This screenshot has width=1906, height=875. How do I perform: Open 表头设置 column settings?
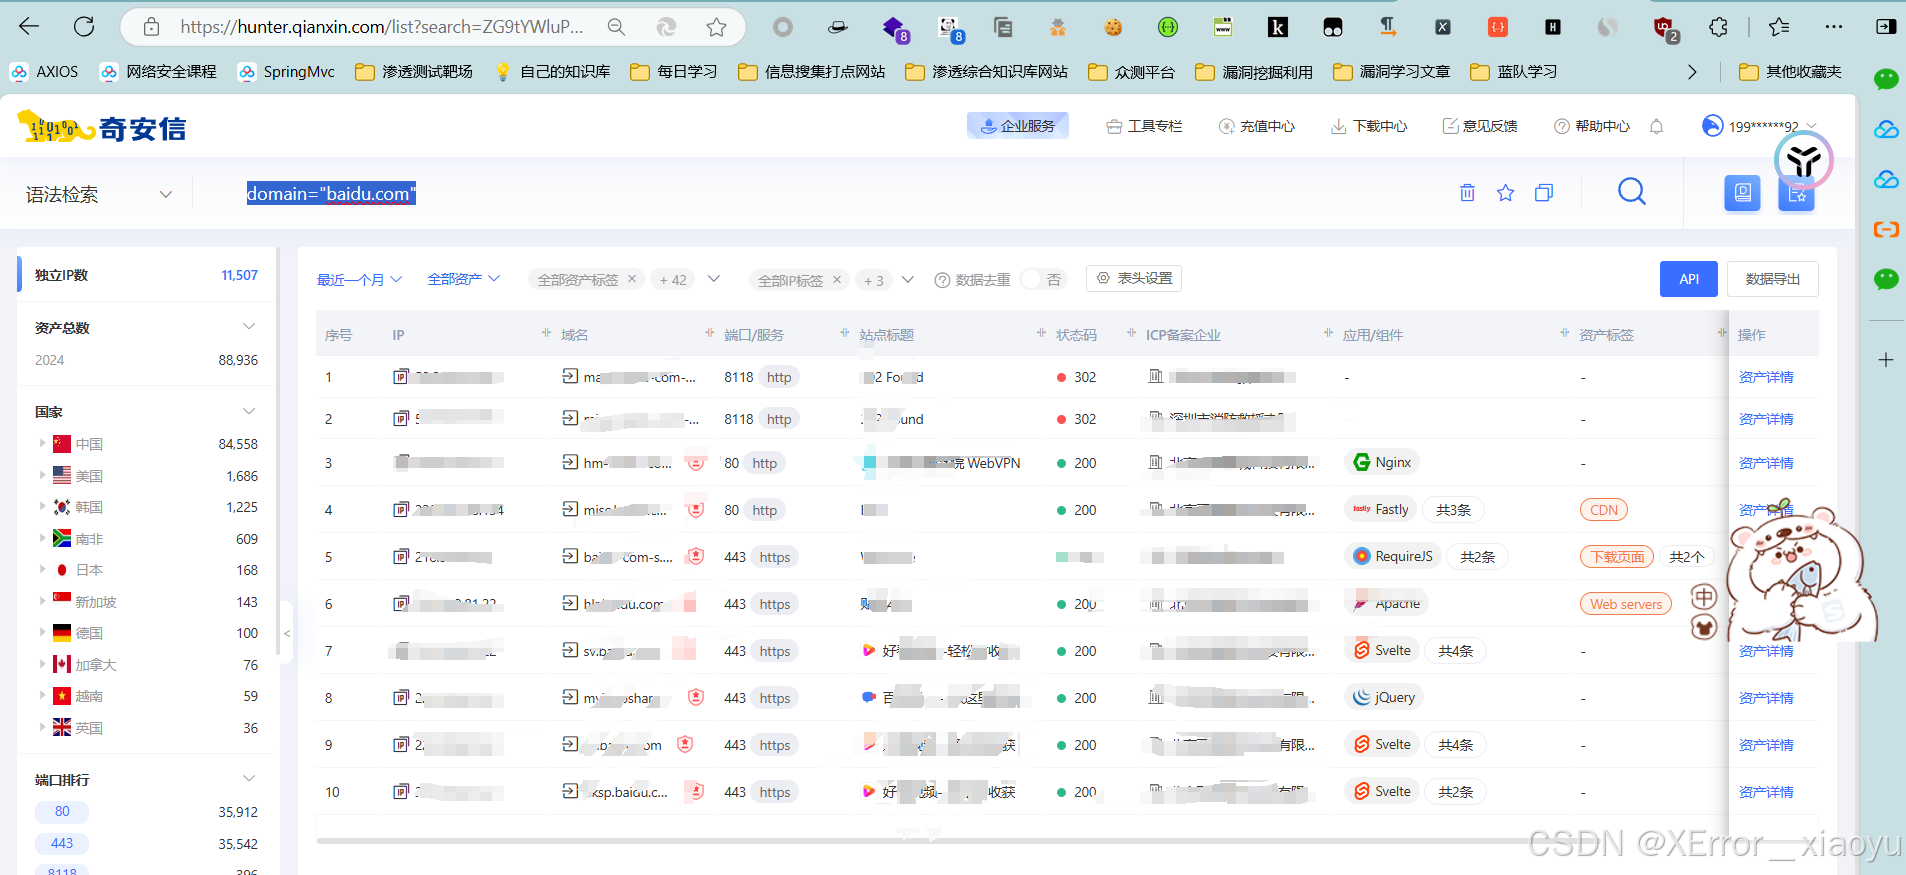pos(1134,278)
